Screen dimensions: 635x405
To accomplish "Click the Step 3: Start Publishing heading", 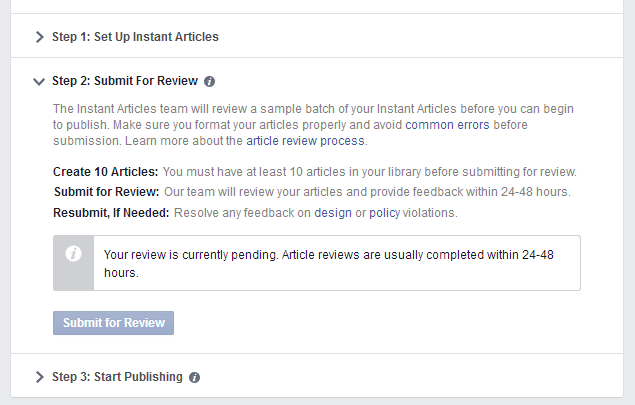I will pos(117,377).
